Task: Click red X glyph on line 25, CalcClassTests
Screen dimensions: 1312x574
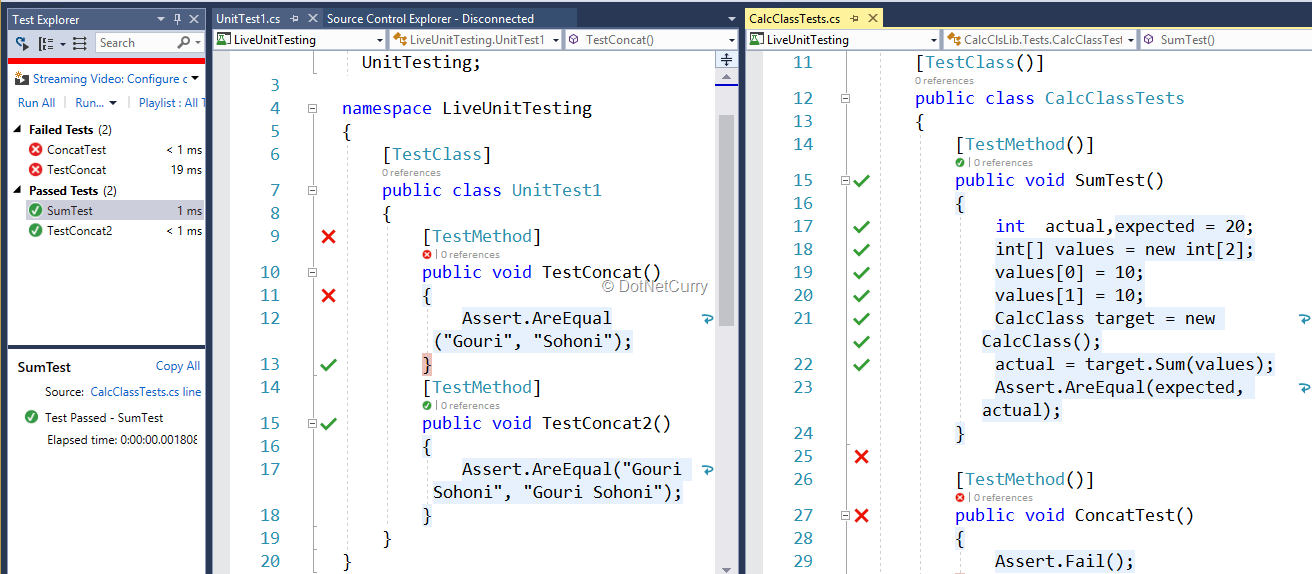Action: [861, 456]
